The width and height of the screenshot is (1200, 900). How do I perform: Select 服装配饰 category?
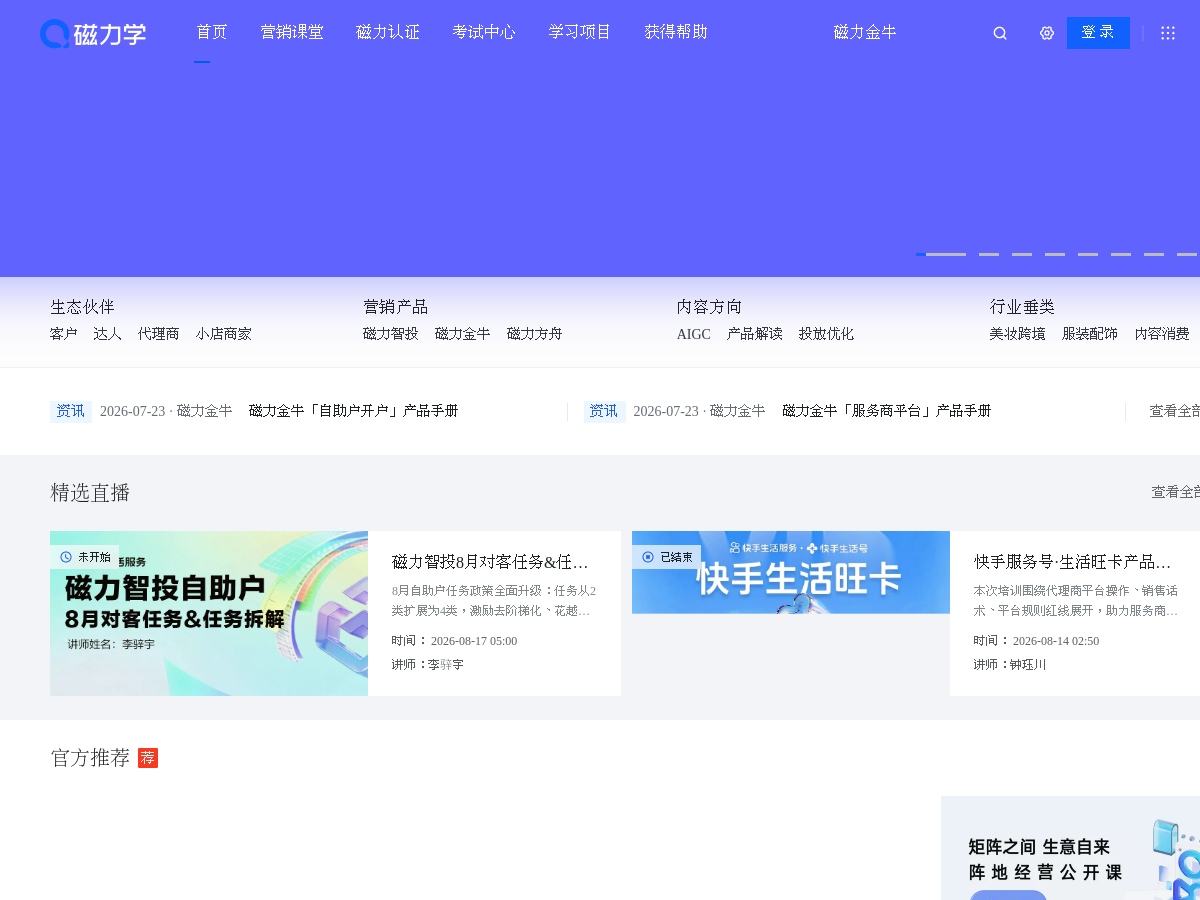click(x=1090, y=334)
